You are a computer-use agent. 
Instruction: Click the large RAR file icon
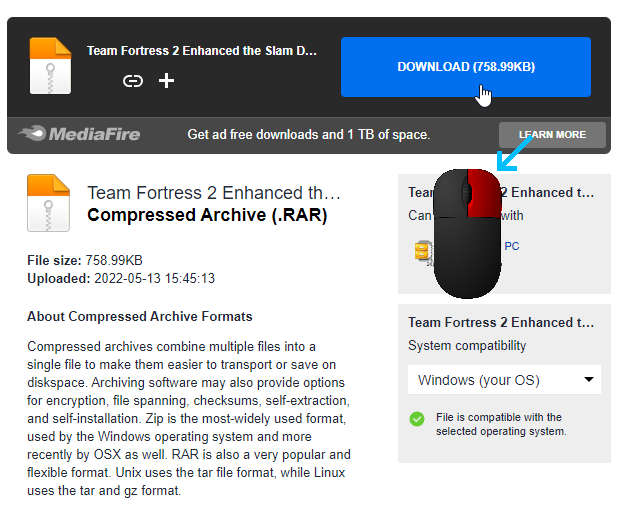point(48,203)
